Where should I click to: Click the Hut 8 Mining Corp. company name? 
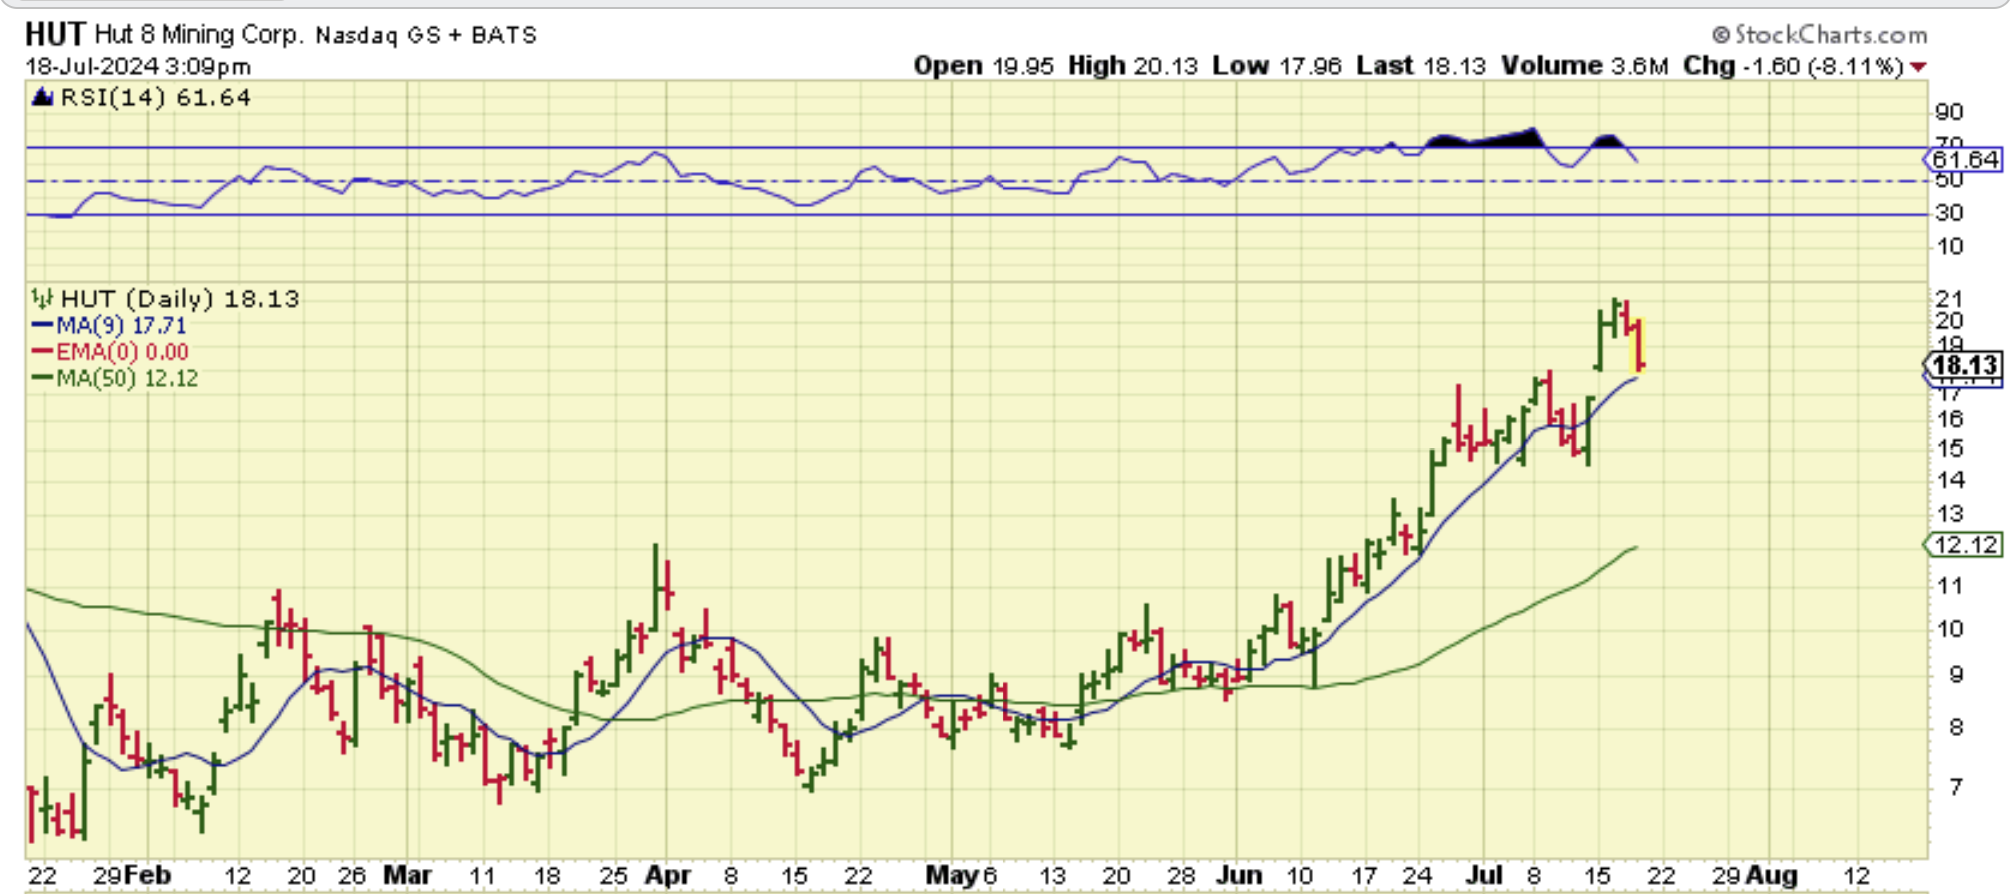click(x=198, y=35)
